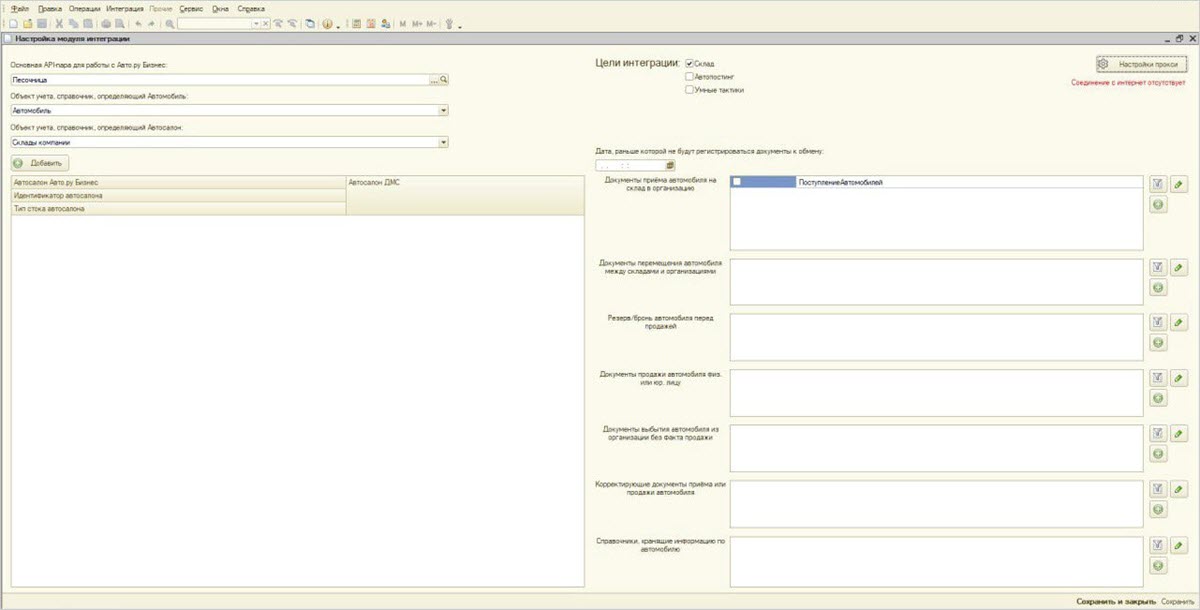The image size is (1200, 610).
Task: Open the Справка menu
Action: 251,8
